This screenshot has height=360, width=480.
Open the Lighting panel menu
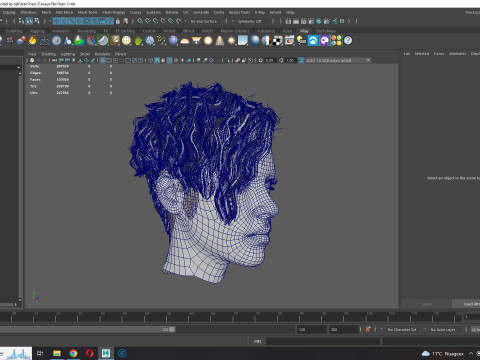coord(68,54)
